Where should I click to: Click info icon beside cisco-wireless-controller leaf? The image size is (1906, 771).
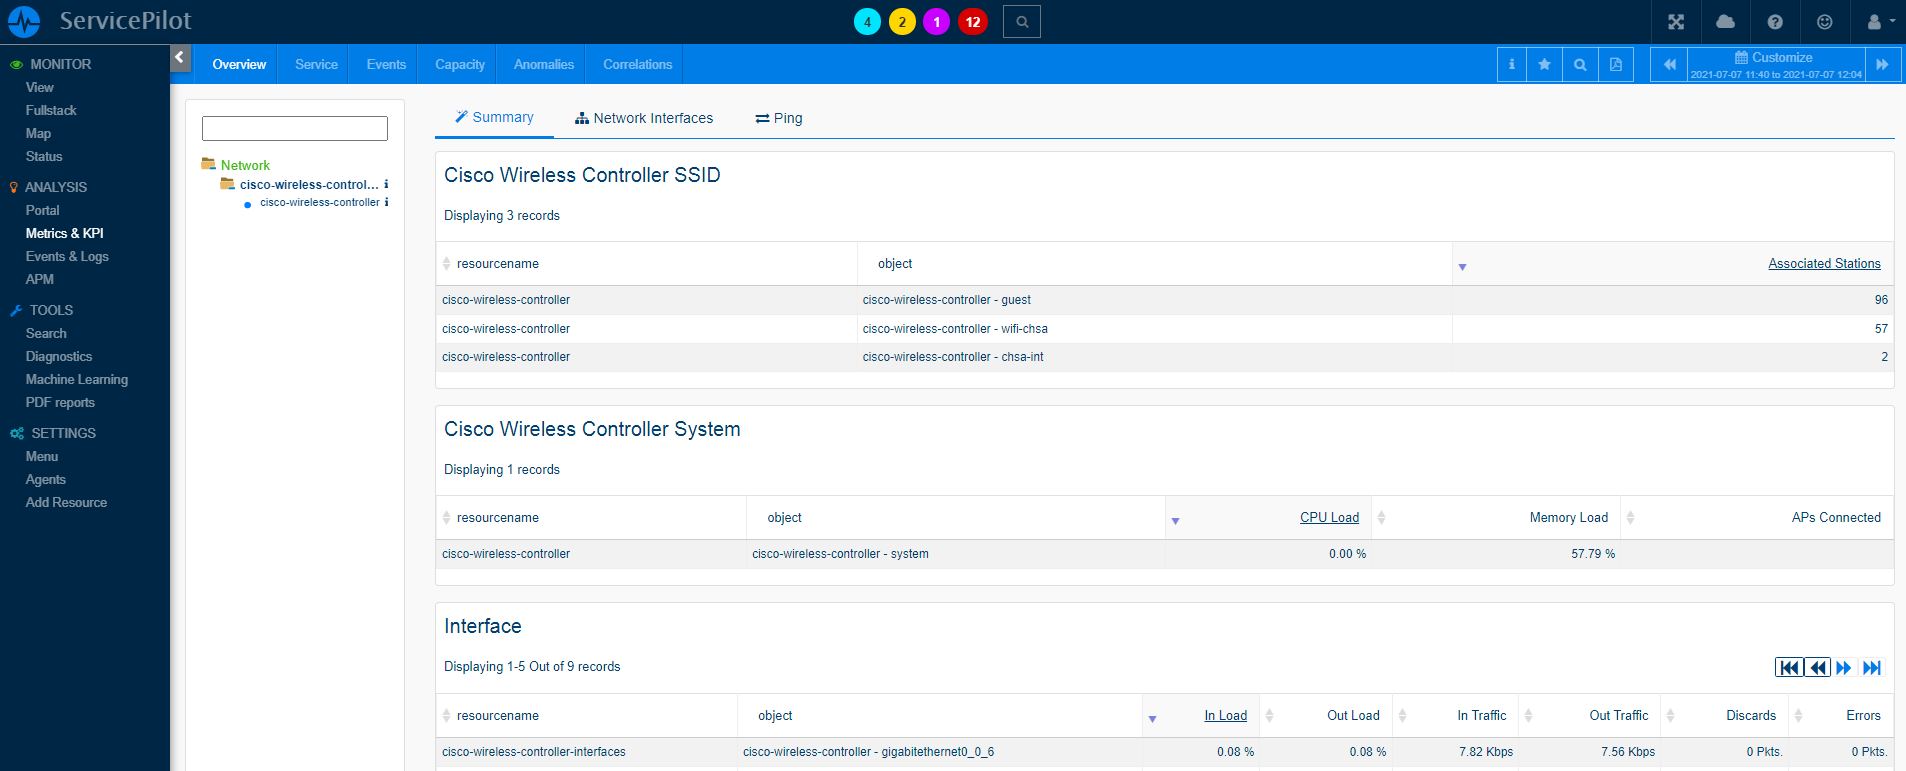click(x=386, y=202)
